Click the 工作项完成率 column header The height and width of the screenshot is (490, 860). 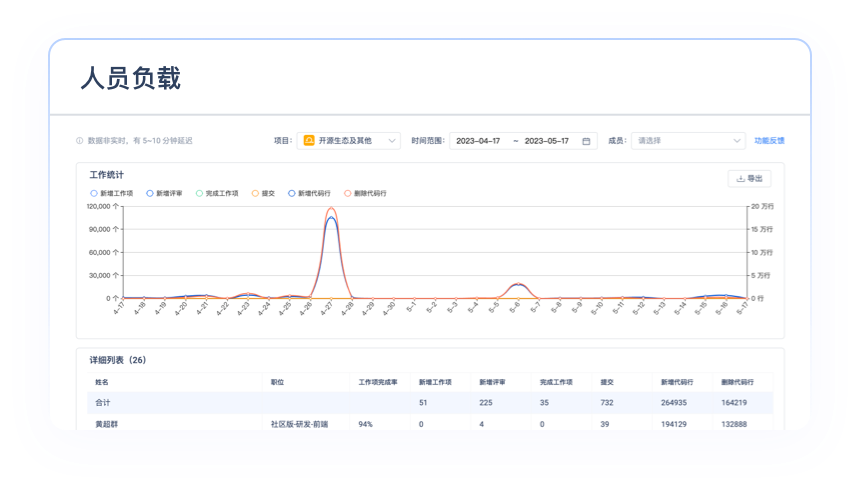[378, 382]
